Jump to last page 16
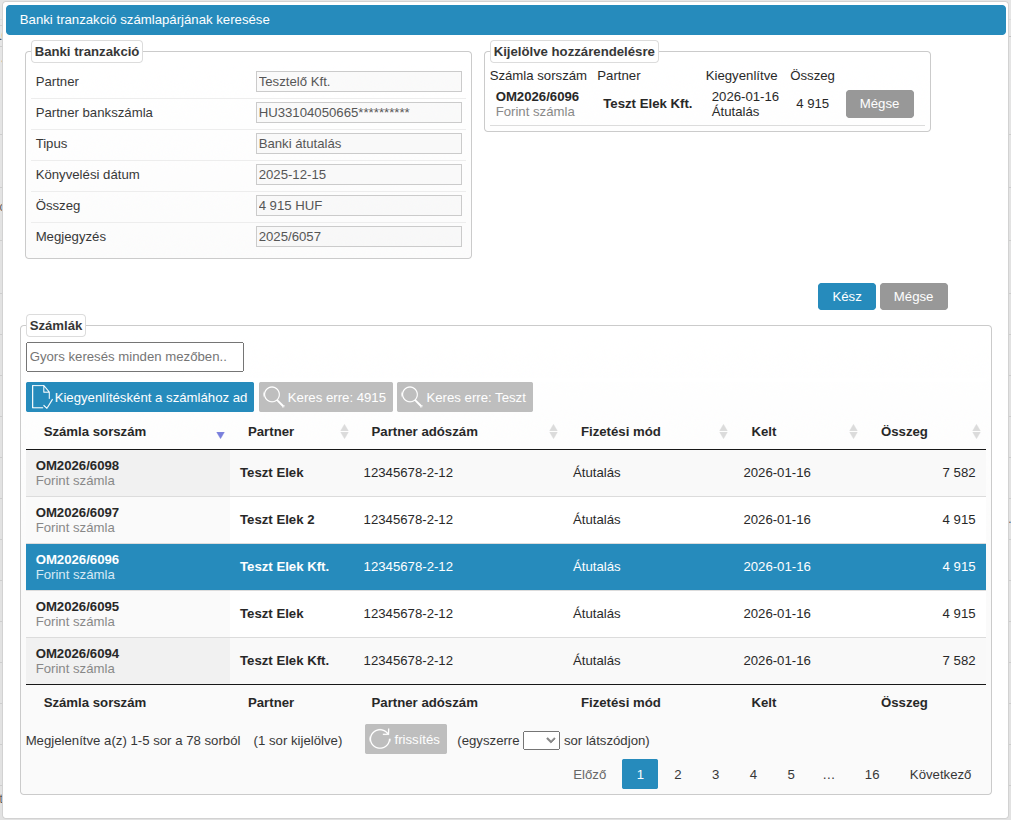The image size is (1011, 820). tap(872, 774)
